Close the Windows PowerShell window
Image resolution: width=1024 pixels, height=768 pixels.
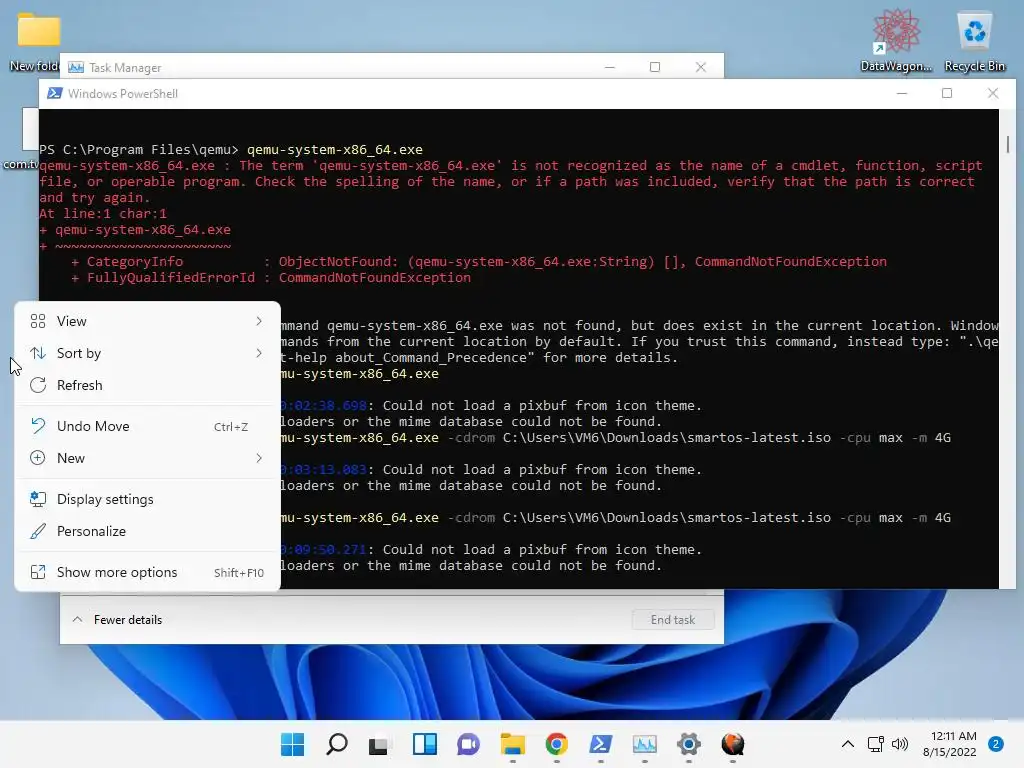[x=993, y=93]
